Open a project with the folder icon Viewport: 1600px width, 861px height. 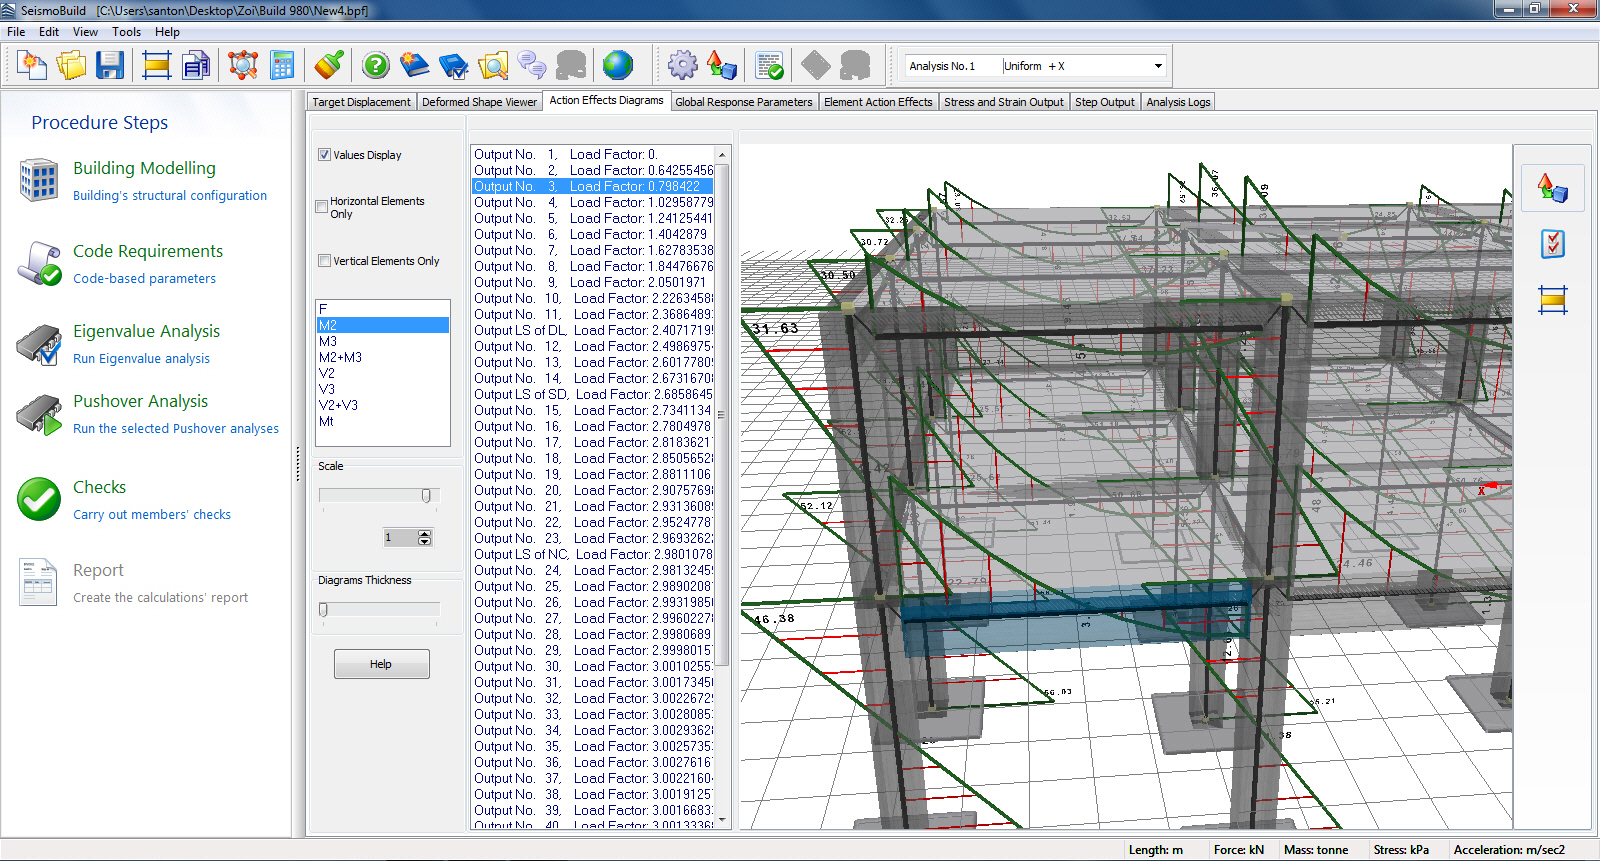coord(71,66)
